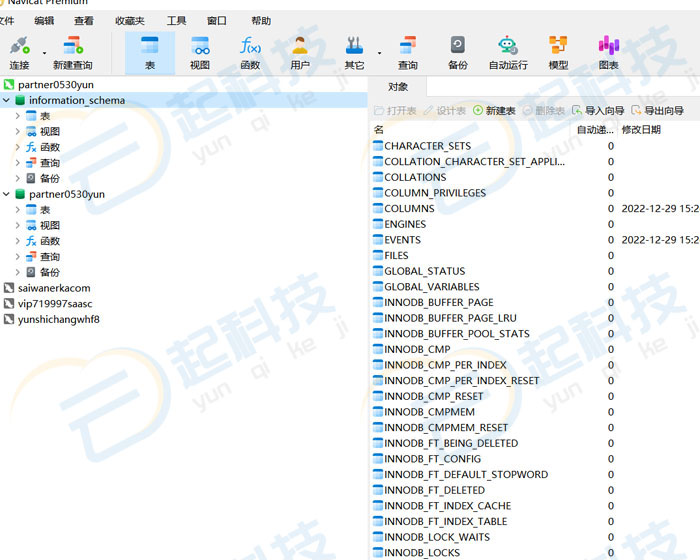
Task: Open the 编辑 (Edit) menu
Action: pos(44,21)
